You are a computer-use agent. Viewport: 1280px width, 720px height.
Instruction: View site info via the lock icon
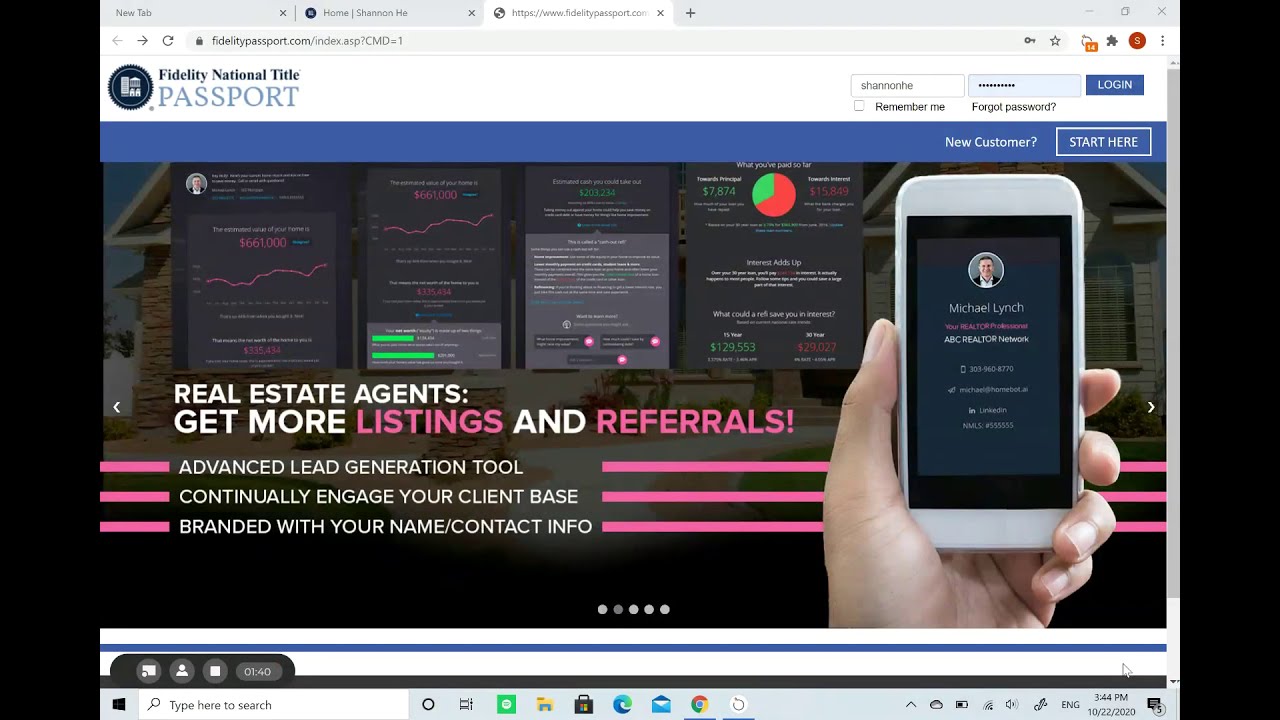(199, 41)
